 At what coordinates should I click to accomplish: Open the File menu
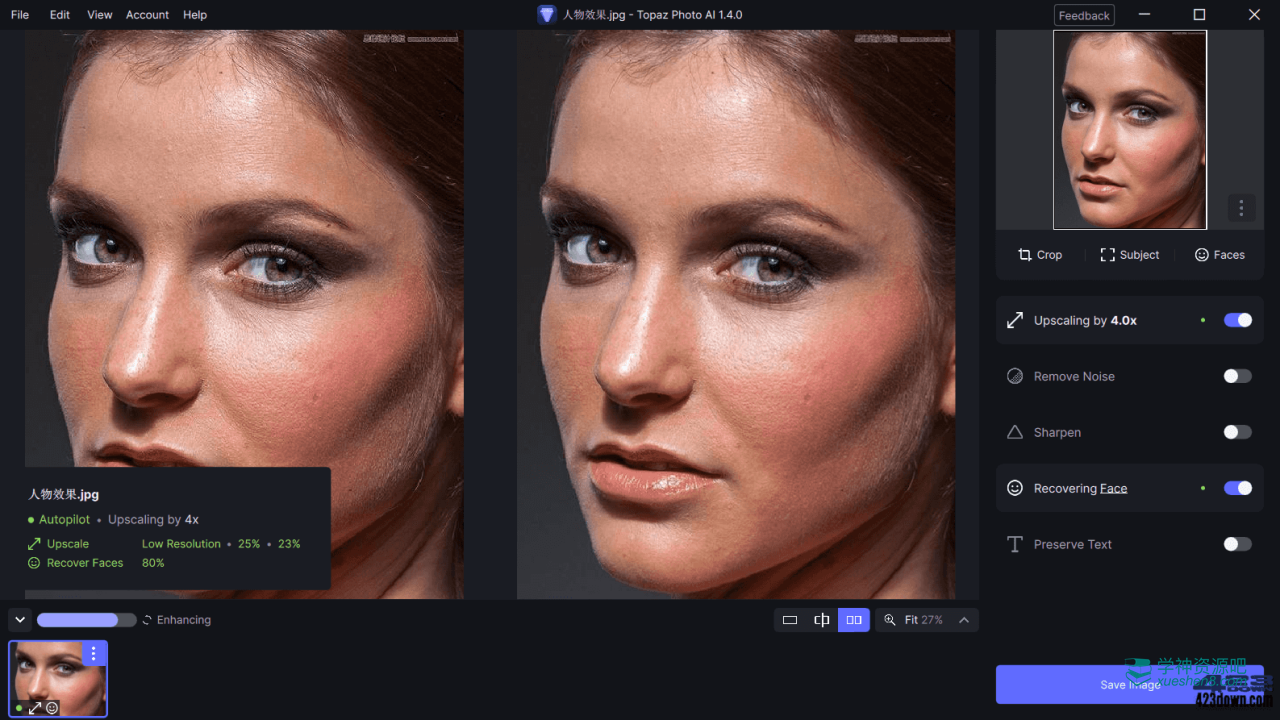coord(20,15)
